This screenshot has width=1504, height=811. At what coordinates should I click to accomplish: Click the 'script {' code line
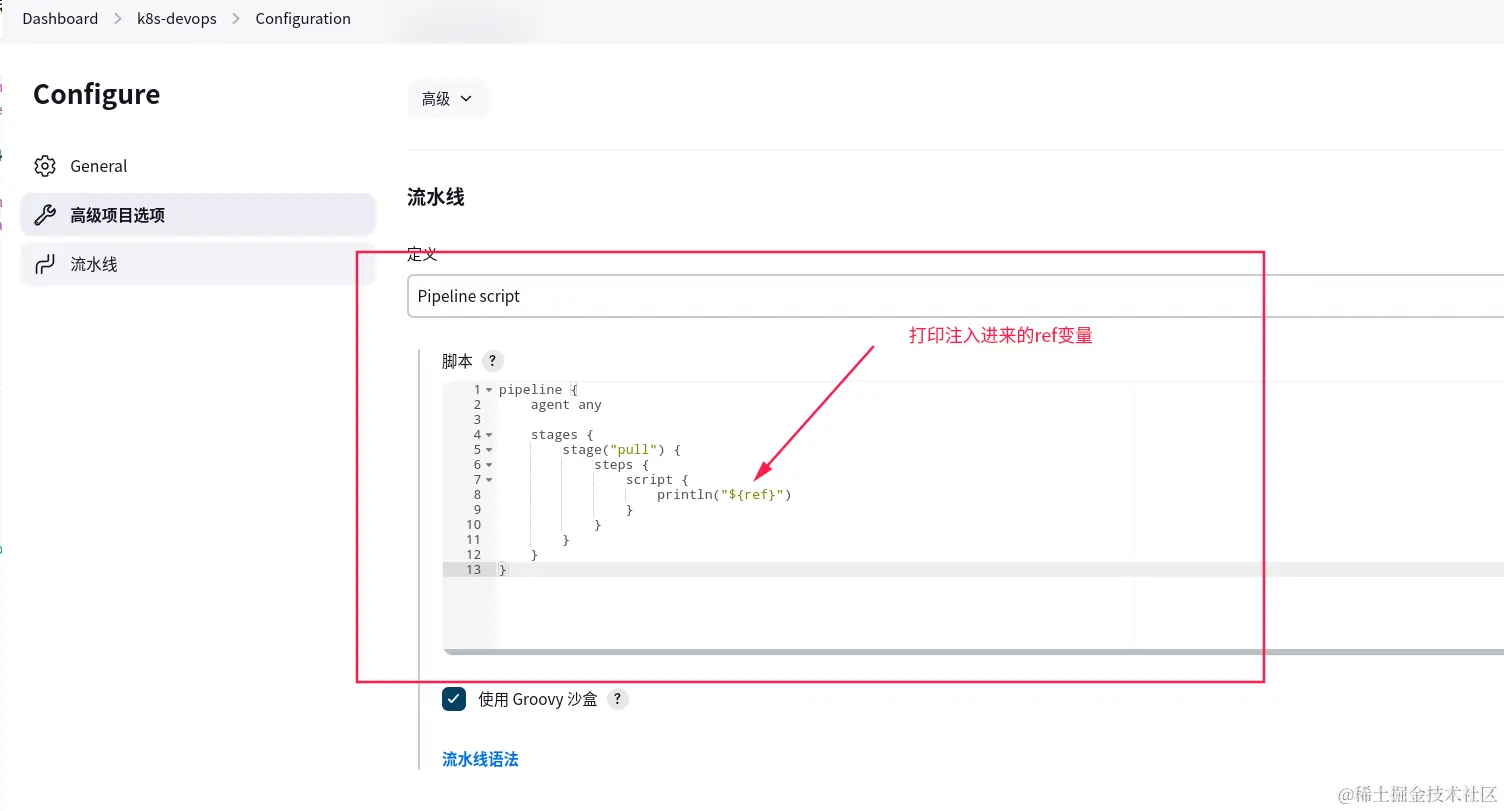coord(657,480)
